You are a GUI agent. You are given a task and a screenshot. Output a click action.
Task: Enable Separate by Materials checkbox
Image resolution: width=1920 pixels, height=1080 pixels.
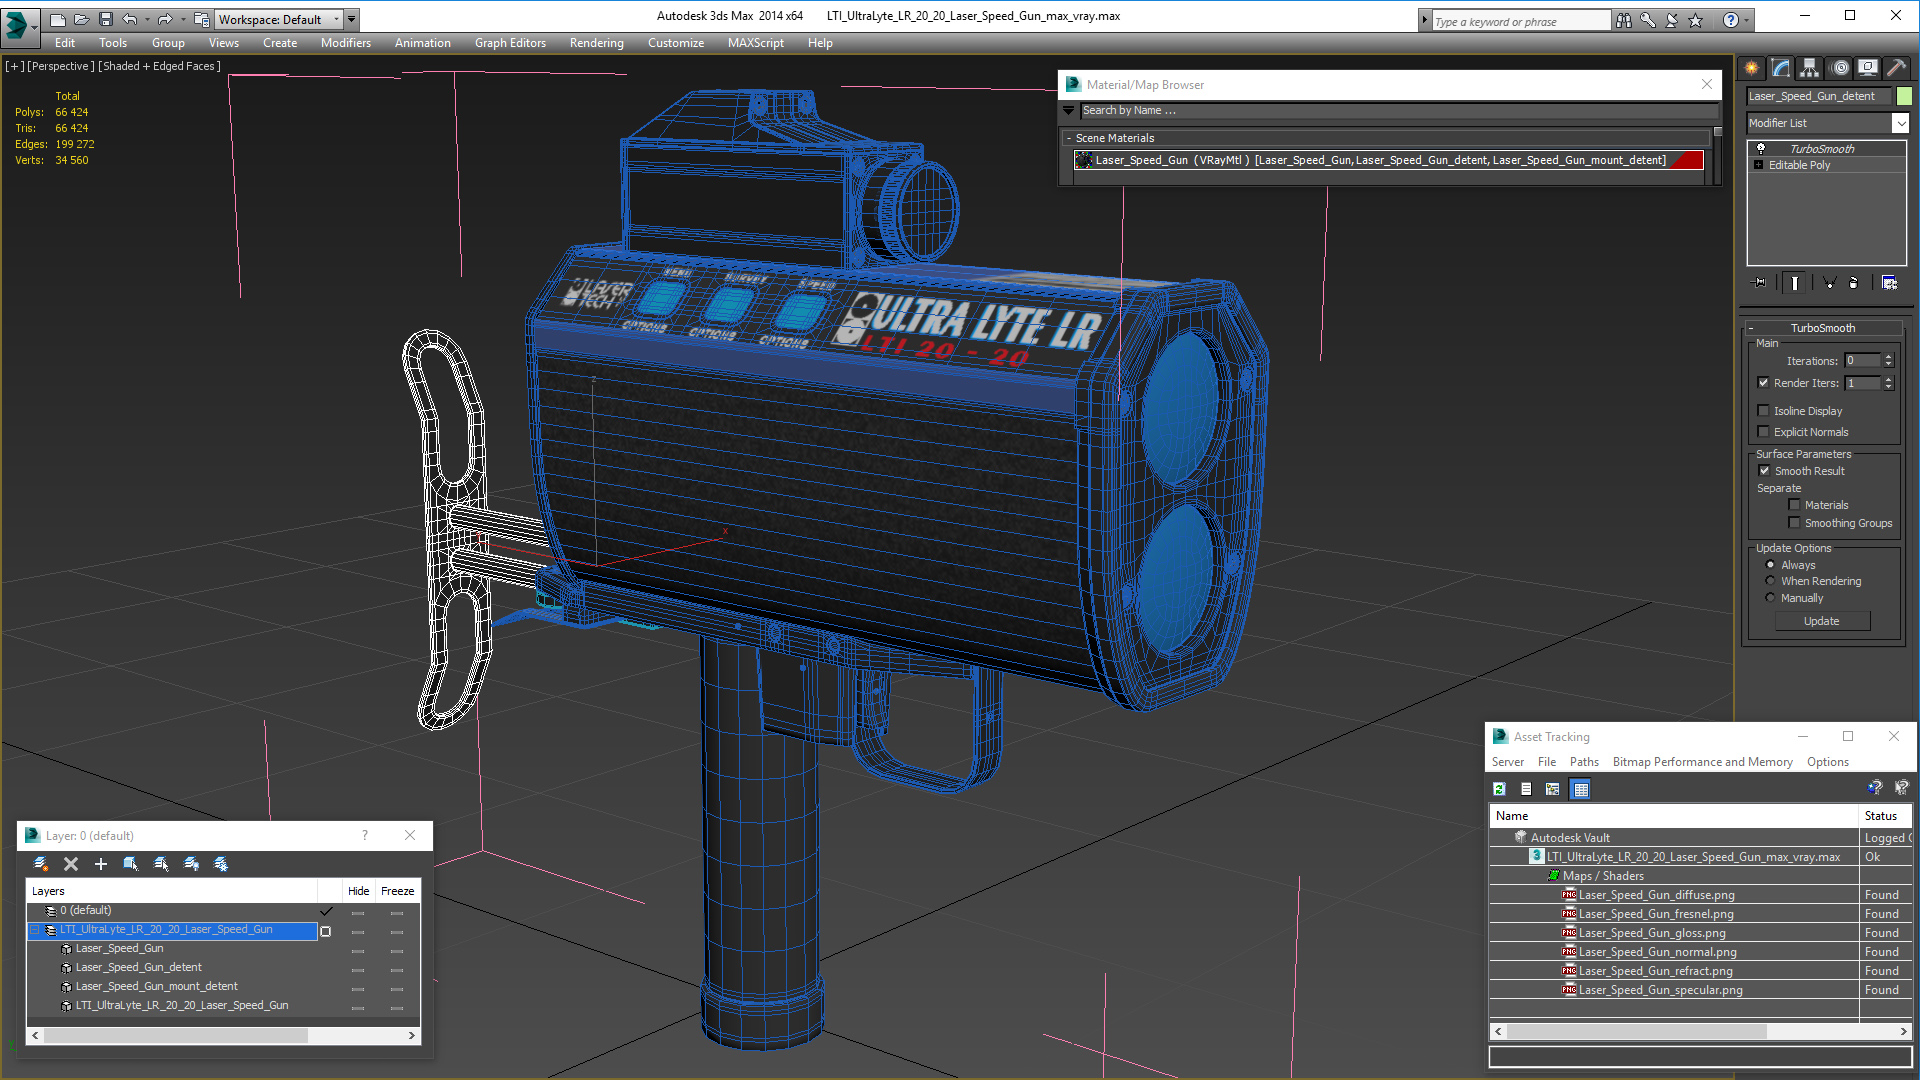[1794, 504]
